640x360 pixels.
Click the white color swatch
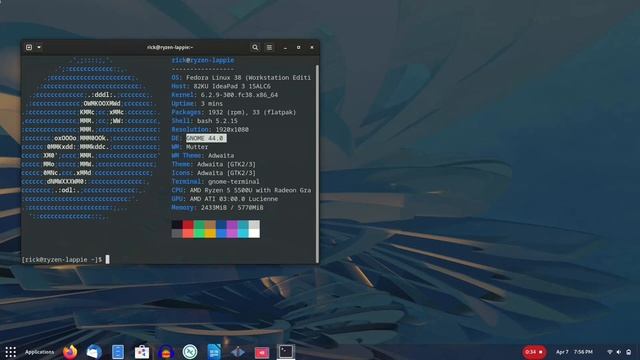click(254, 233)
